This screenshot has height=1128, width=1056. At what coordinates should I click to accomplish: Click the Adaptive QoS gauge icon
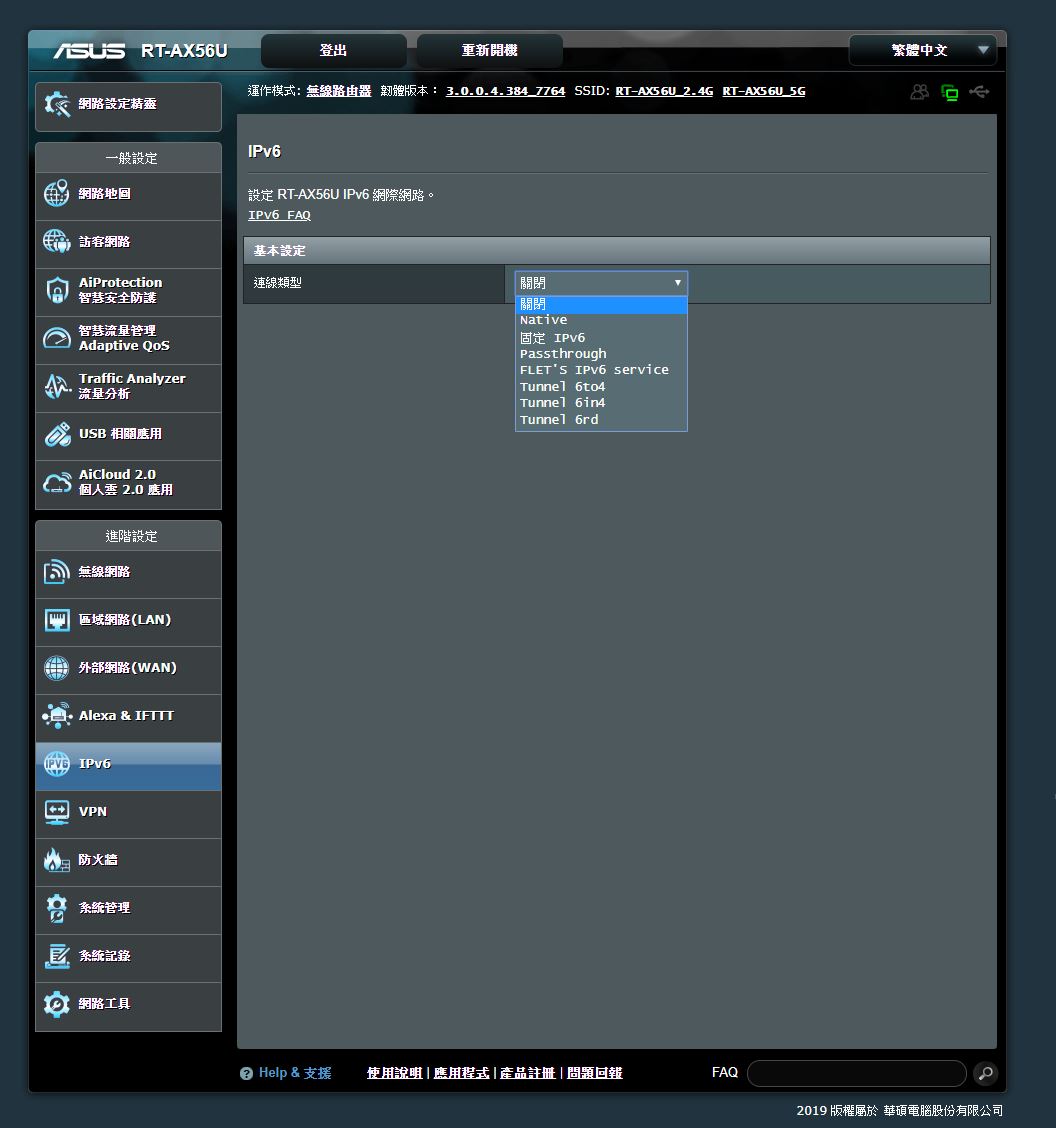coord(57,338)
